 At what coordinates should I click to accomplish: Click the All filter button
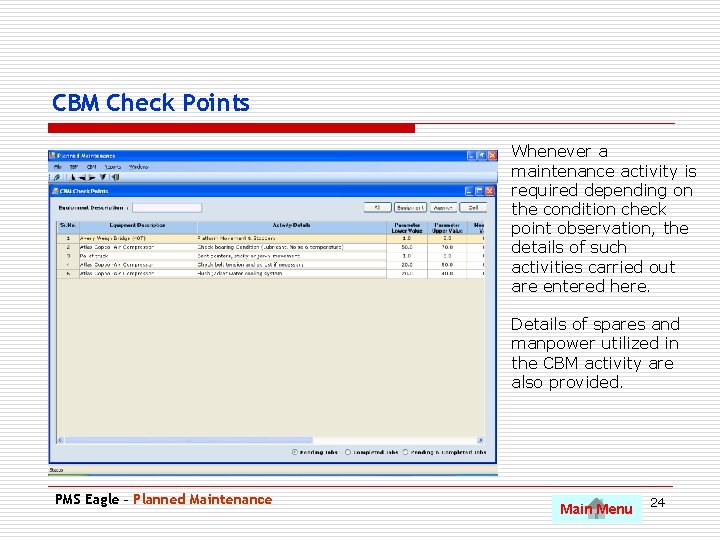pos(377,208)
